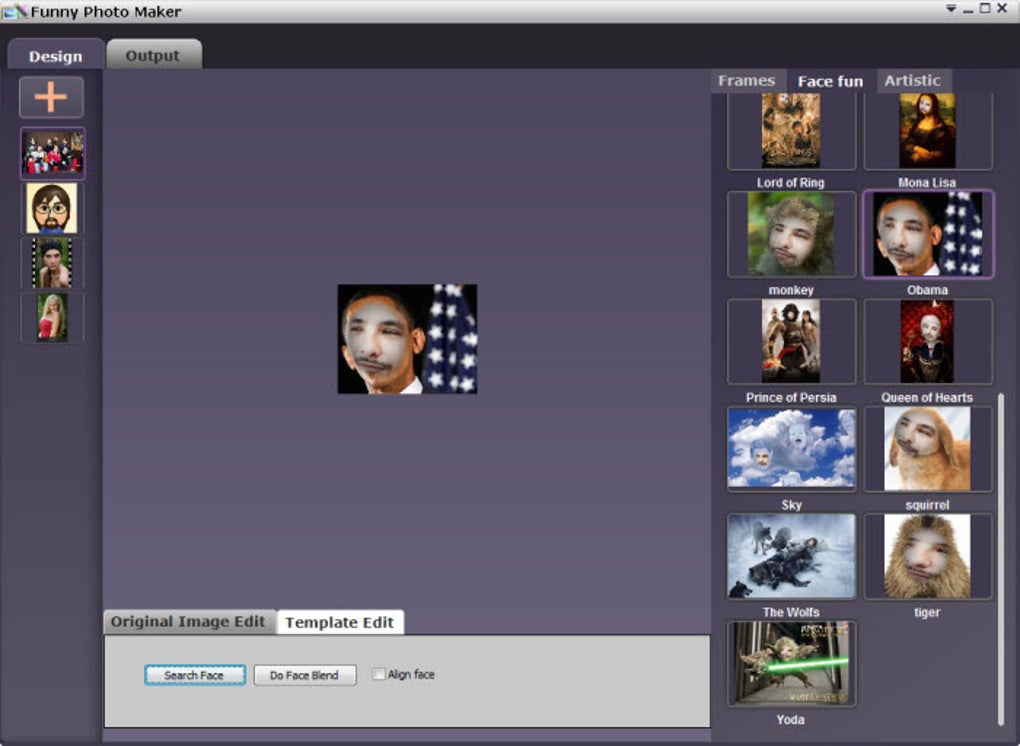Choose the Mona Lisa template
Viewport: 1020px width, 746px height.
(x=928, y=130)
